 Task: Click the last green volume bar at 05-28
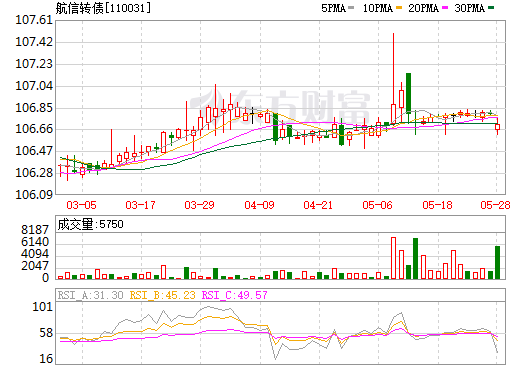(497, 262)
